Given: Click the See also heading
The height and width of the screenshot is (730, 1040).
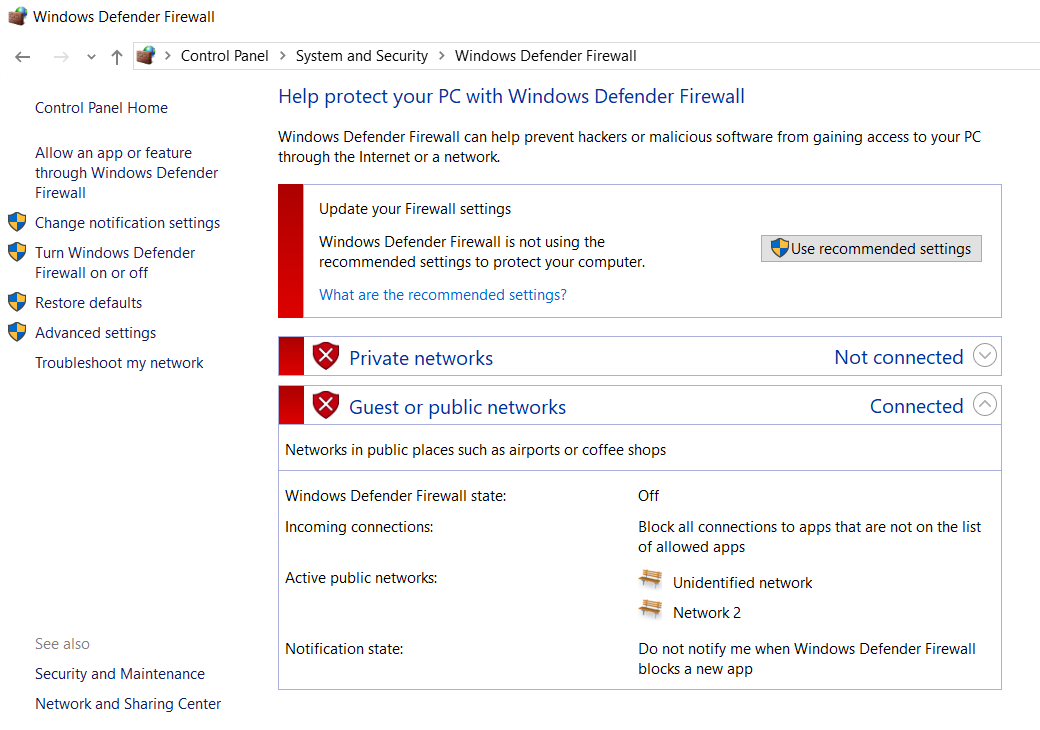Looking at the screenshot, I should [x=62, y=644].
